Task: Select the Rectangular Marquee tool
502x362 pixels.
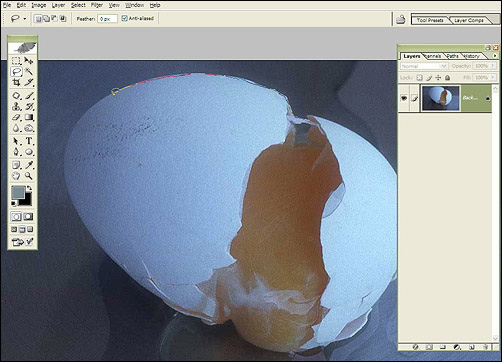Action: pos(16,61)
